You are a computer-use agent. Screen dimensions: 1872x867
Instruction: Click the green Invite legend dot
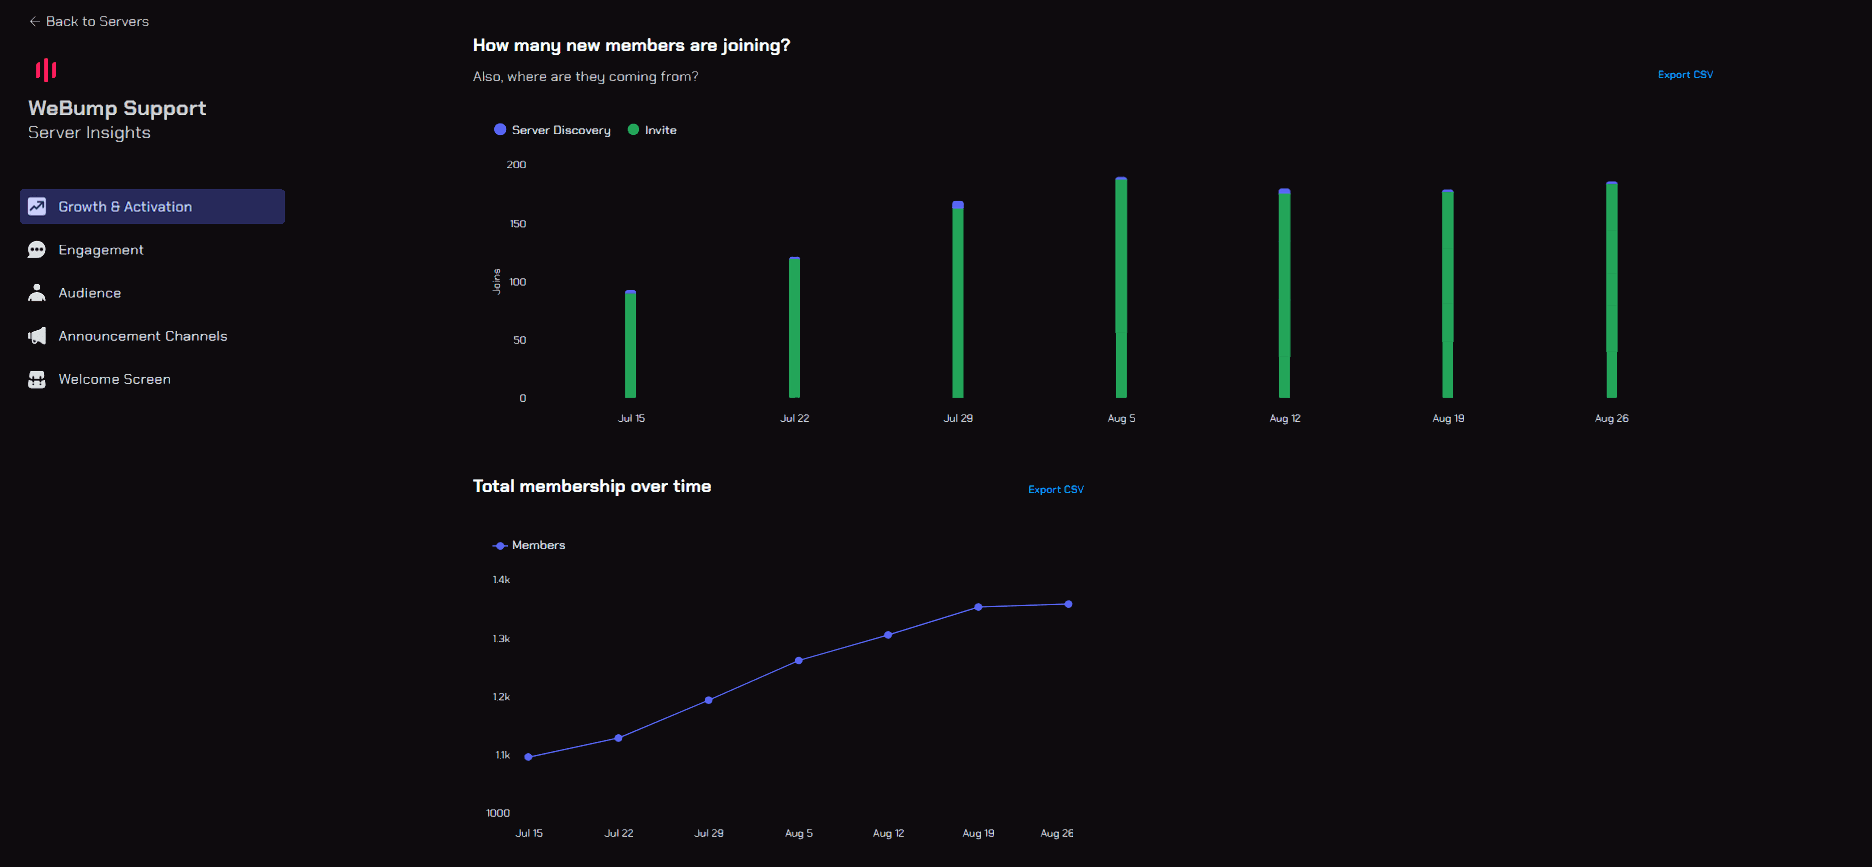pyautogui.click(x=633, y=130)
